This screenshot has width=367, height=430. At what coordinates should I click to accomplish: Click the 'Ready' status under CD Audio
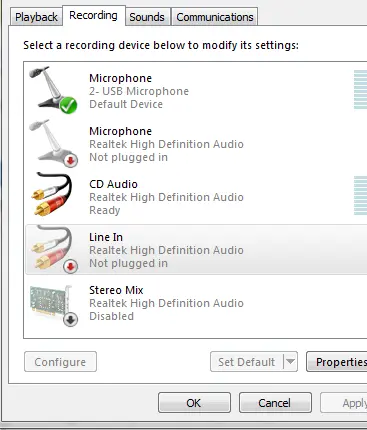point(105,210)
